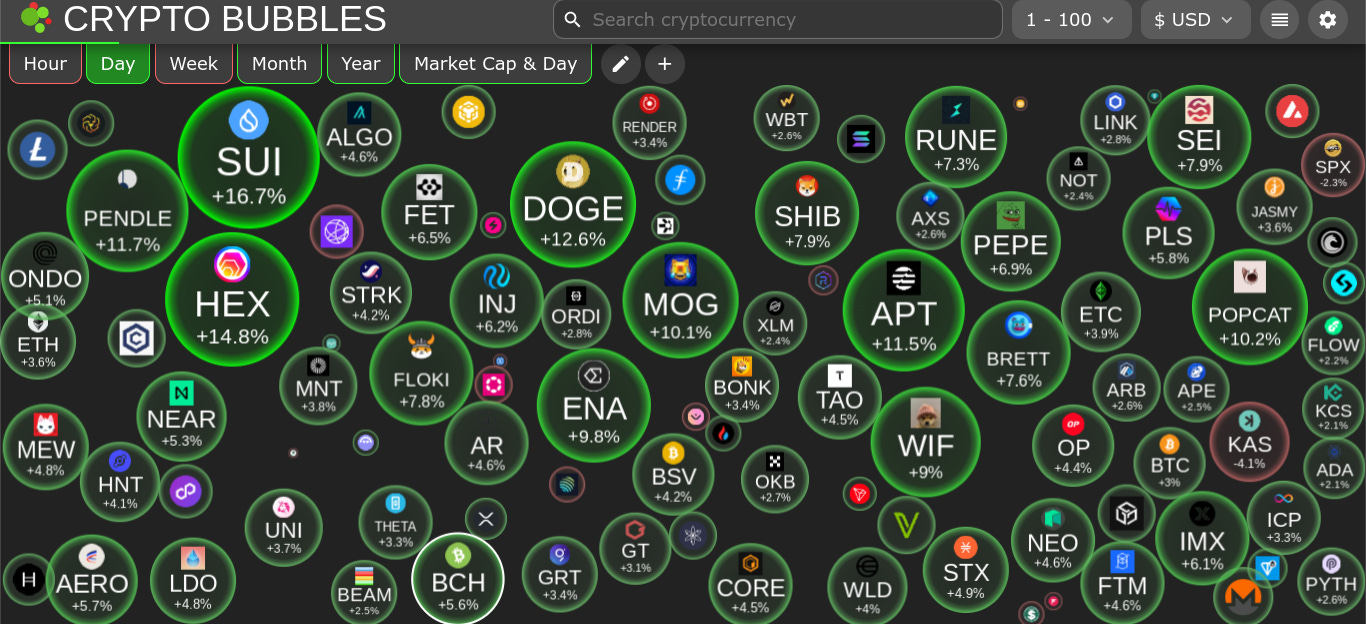Viewport: 1366px width, 624px height.
Task: Open the POPCAT bubble
Action: [x=1250, y=307]
